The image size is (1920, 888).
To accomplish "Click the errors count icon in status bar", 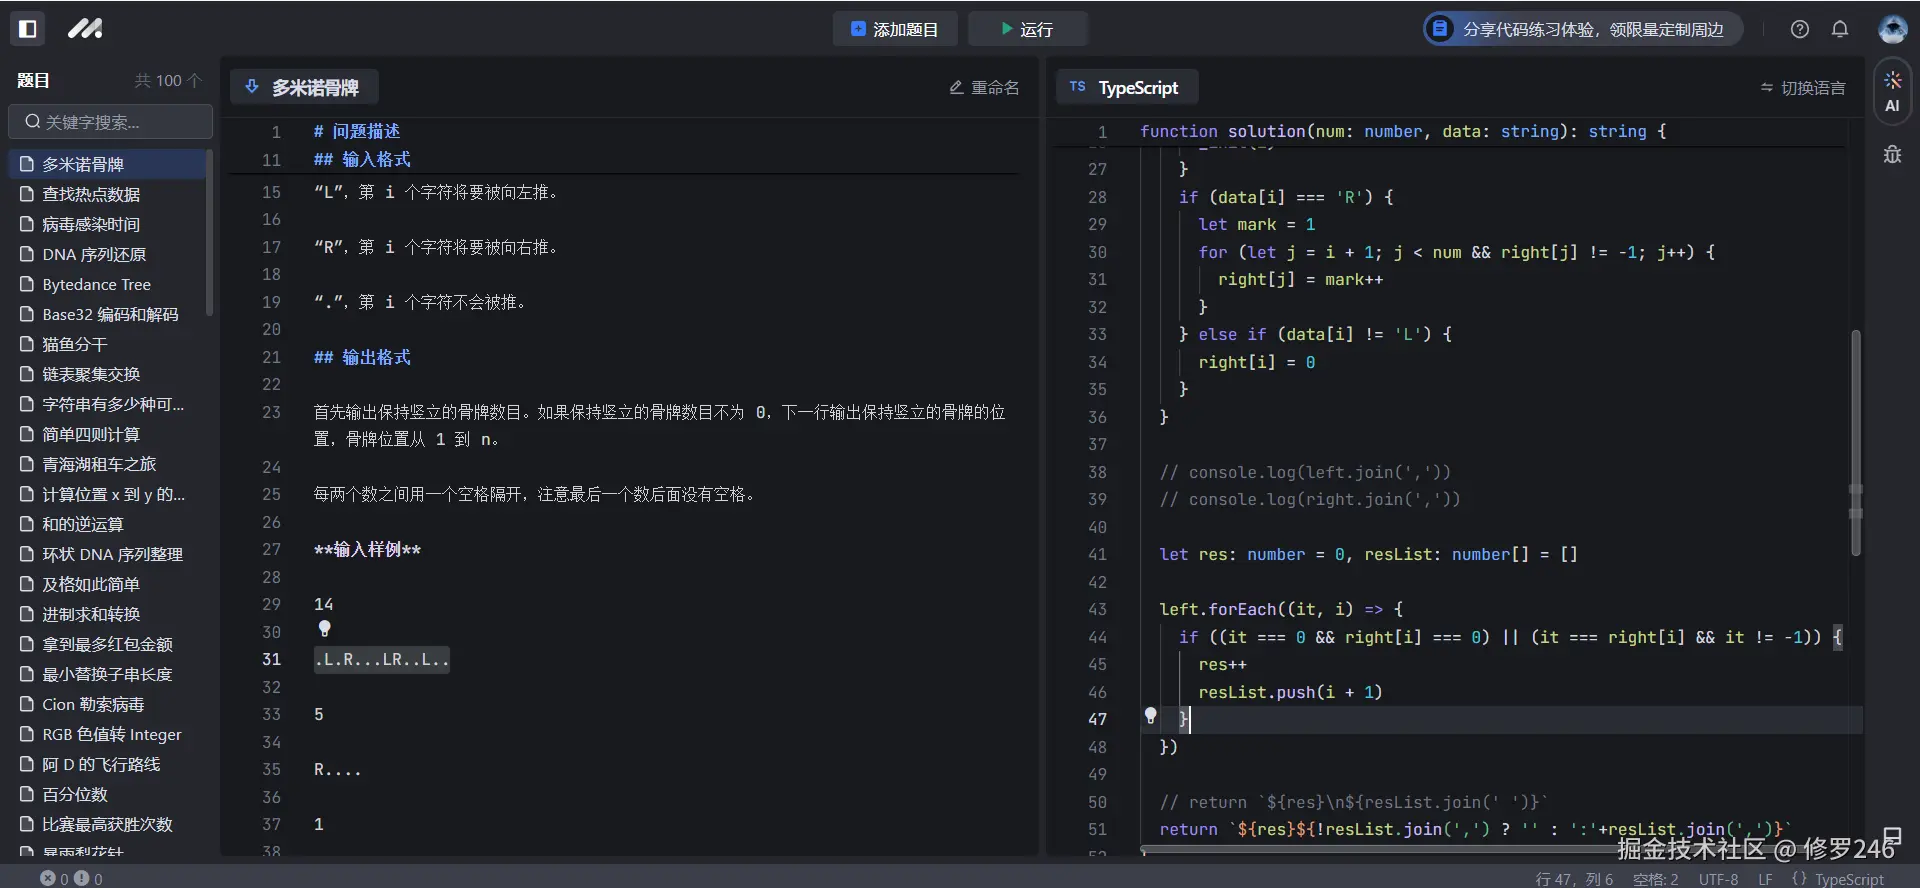I will (x=48, y=878).
